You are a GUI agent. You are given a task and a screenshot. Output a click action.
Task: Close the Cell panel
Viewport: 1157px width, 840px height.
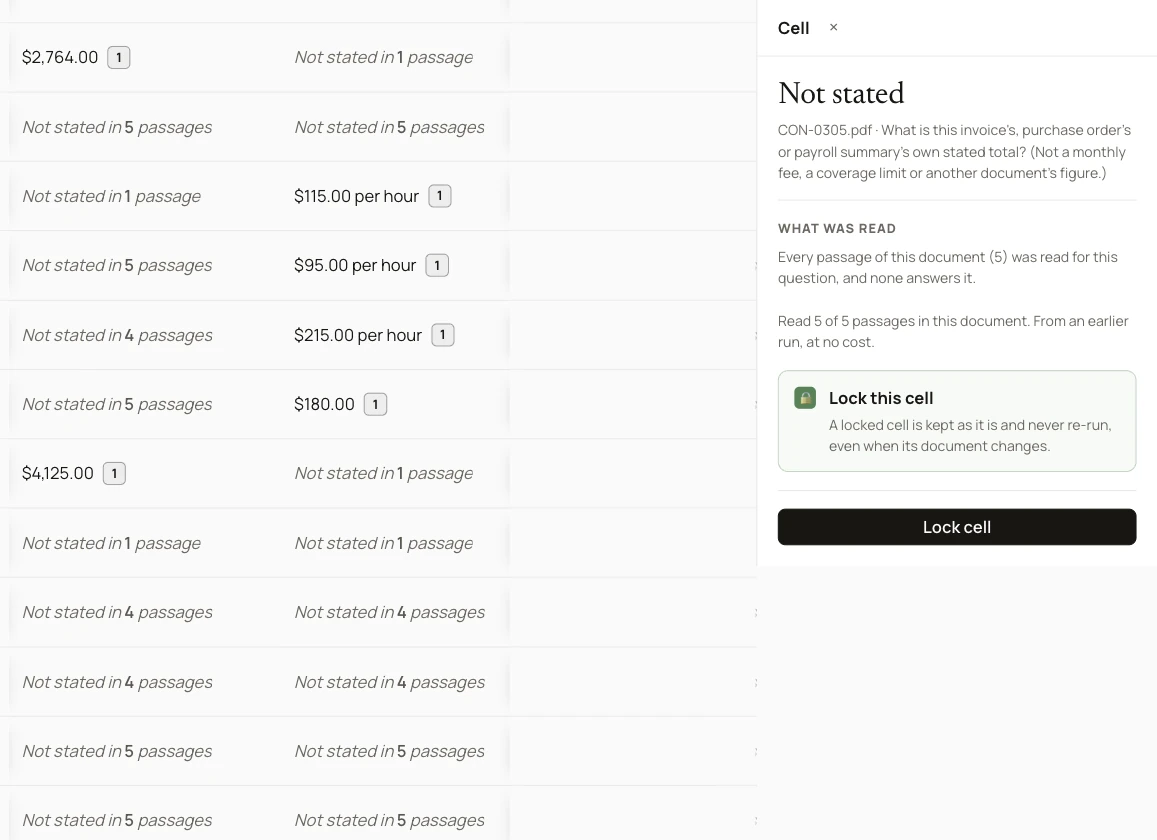[833, 27]
